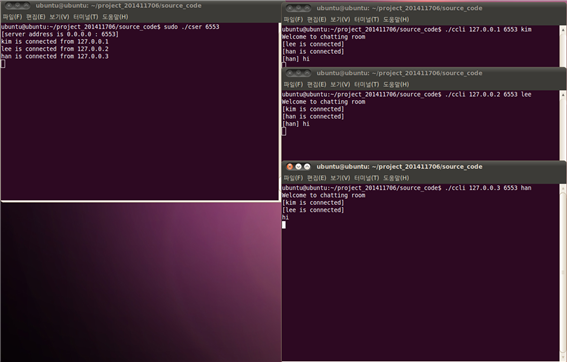567x362 pixels.
Task: Open 편집(E) menu in kim client terminal
Action: click(316, 20)
